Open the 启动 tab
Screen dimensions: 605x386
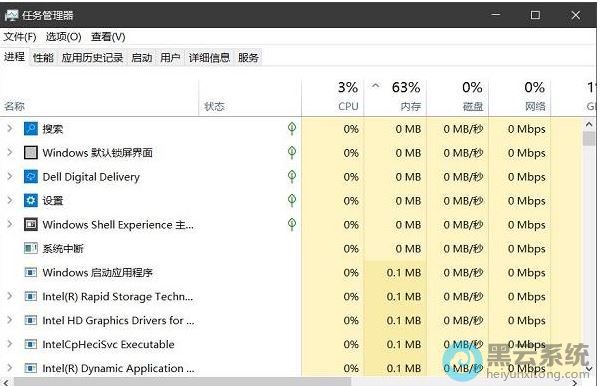point(142,58)
